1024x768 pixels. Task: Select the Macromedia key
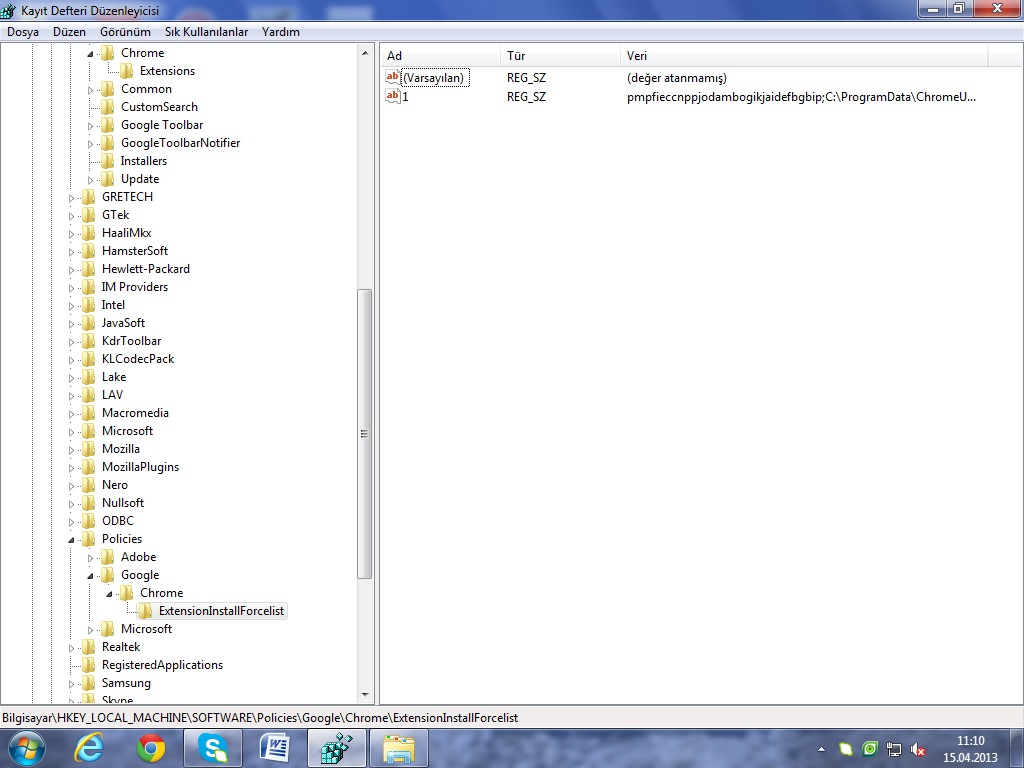135,413
